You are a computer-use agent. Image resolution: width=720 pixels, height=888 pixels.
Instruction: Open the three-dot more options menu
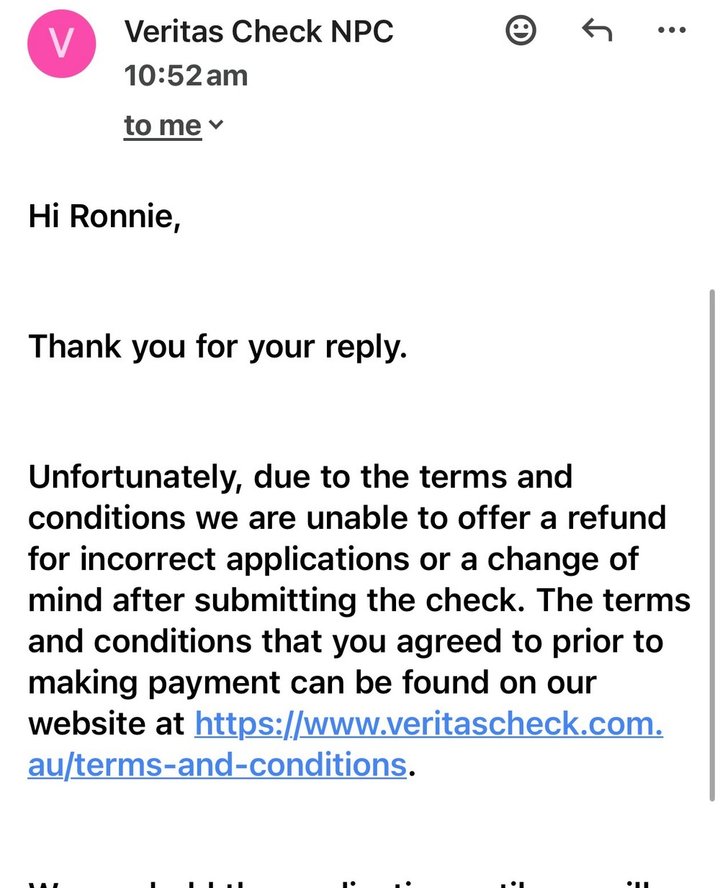pos(672,30)
